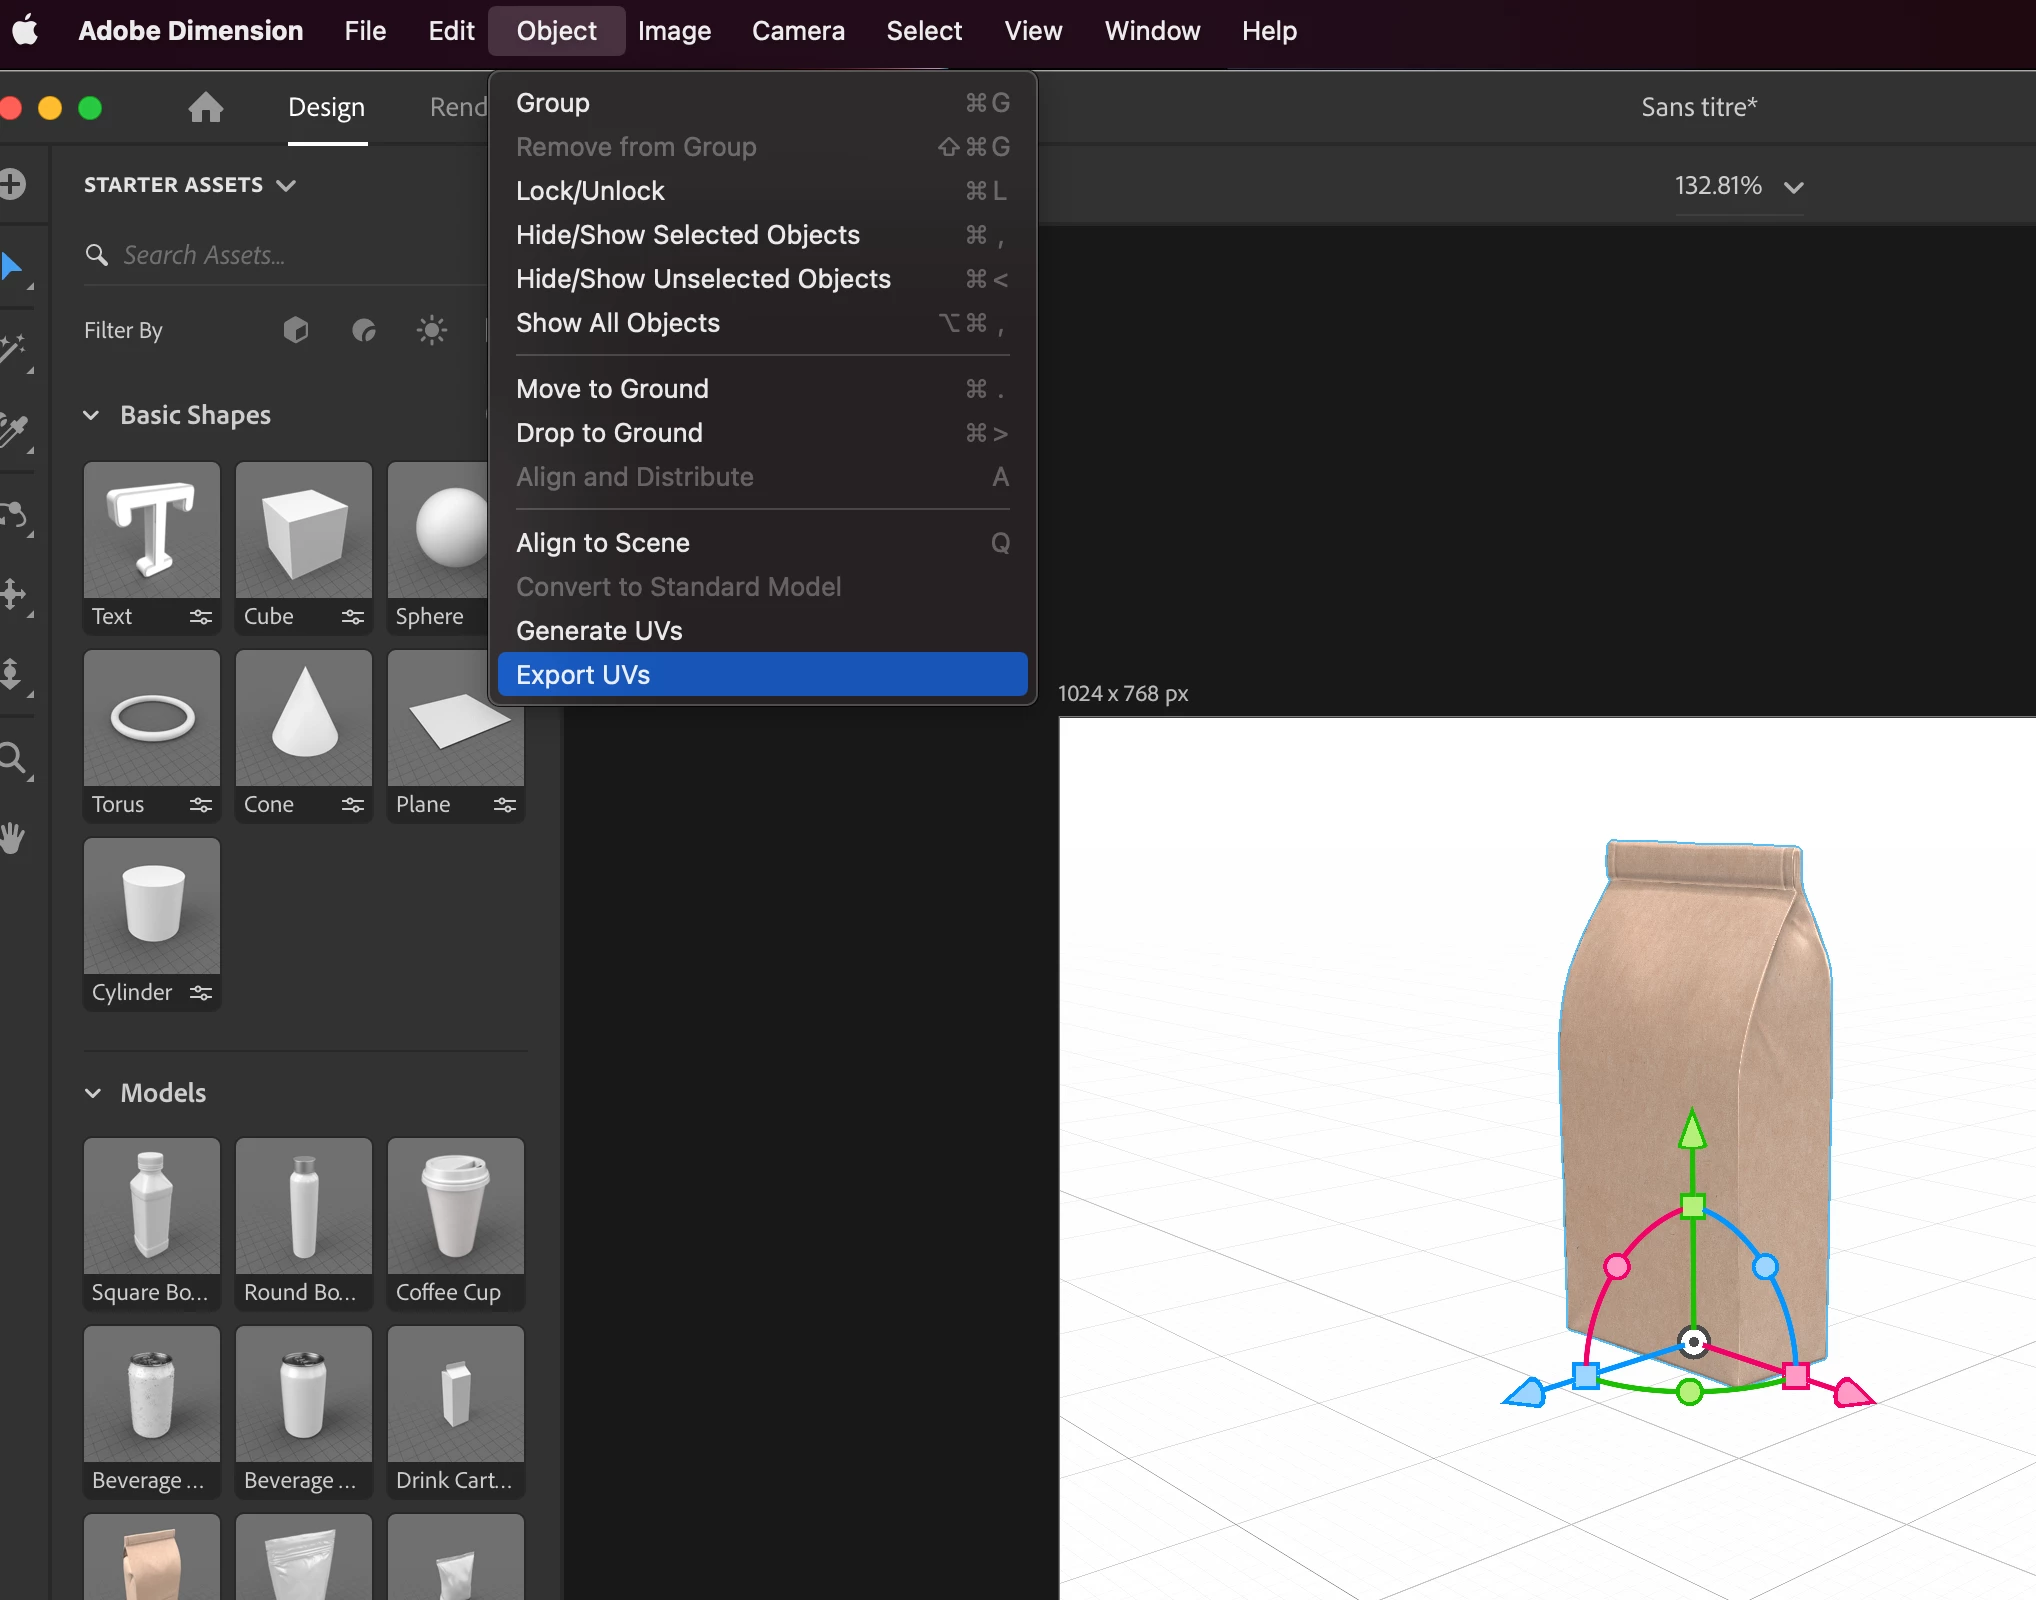The width and height of the screenshot is (2036, 1600).
Task: Collapse the Basic Shapes section
Action: point(92,415)
